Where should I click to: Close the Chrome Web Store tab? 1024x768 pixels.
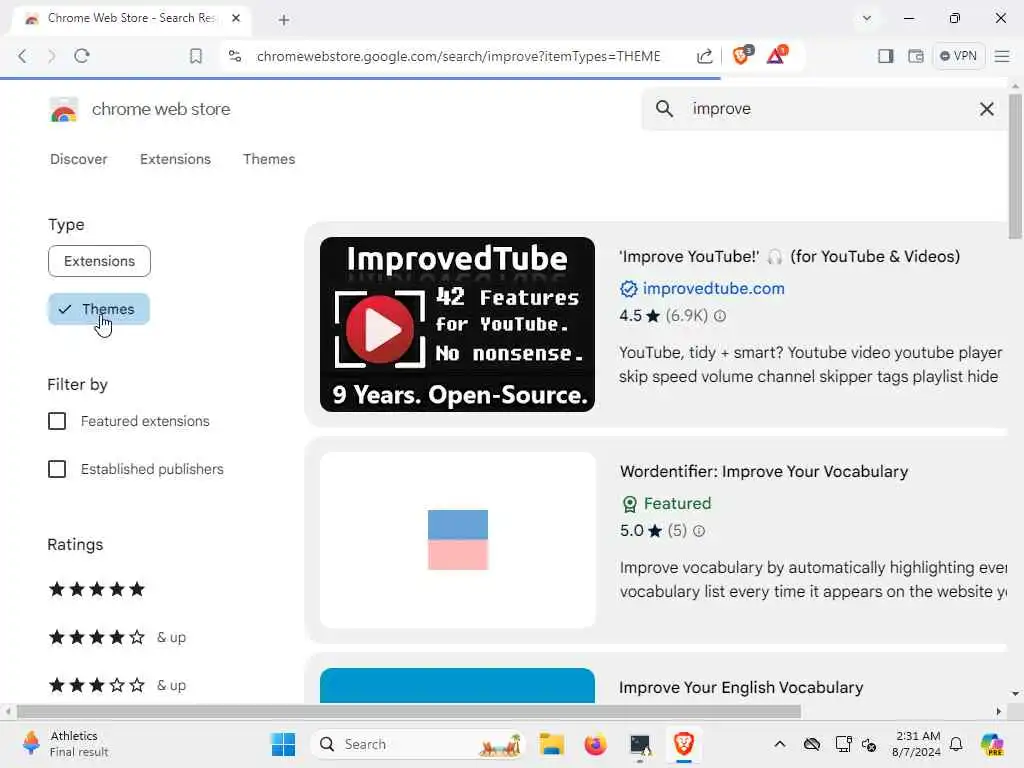click(x=236, y=18)
